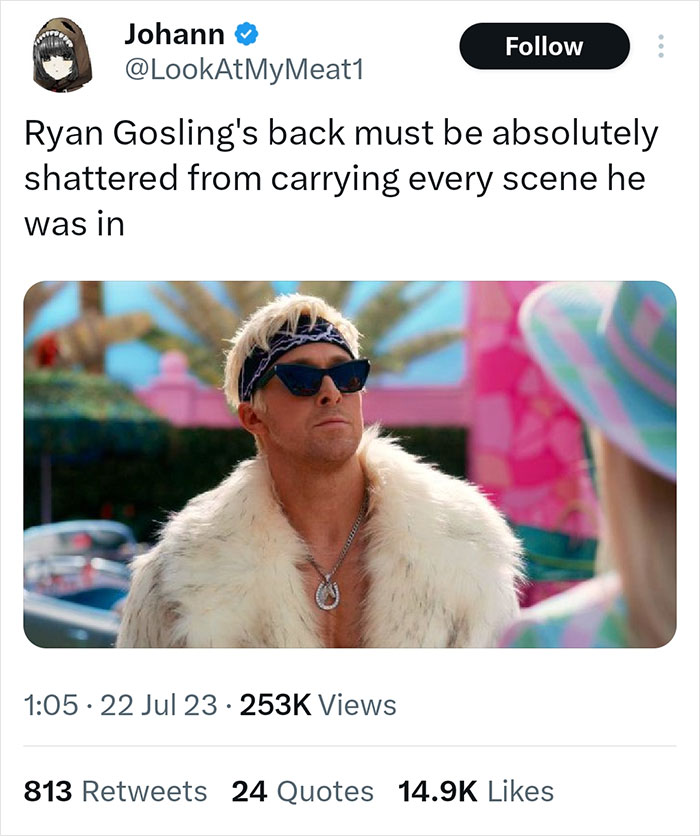Click Ken's sunglasses in the photo

320,378
